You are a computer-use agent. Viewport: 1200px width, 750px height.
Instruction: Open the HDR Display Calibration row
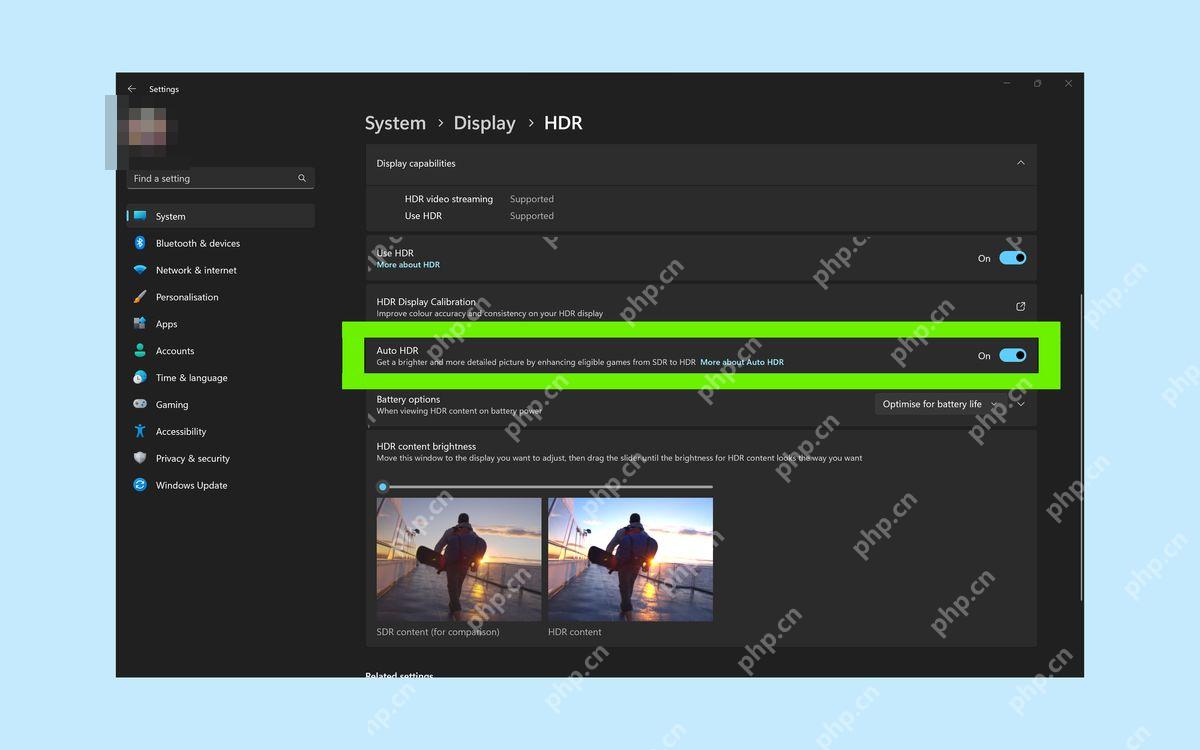[701, 306]
